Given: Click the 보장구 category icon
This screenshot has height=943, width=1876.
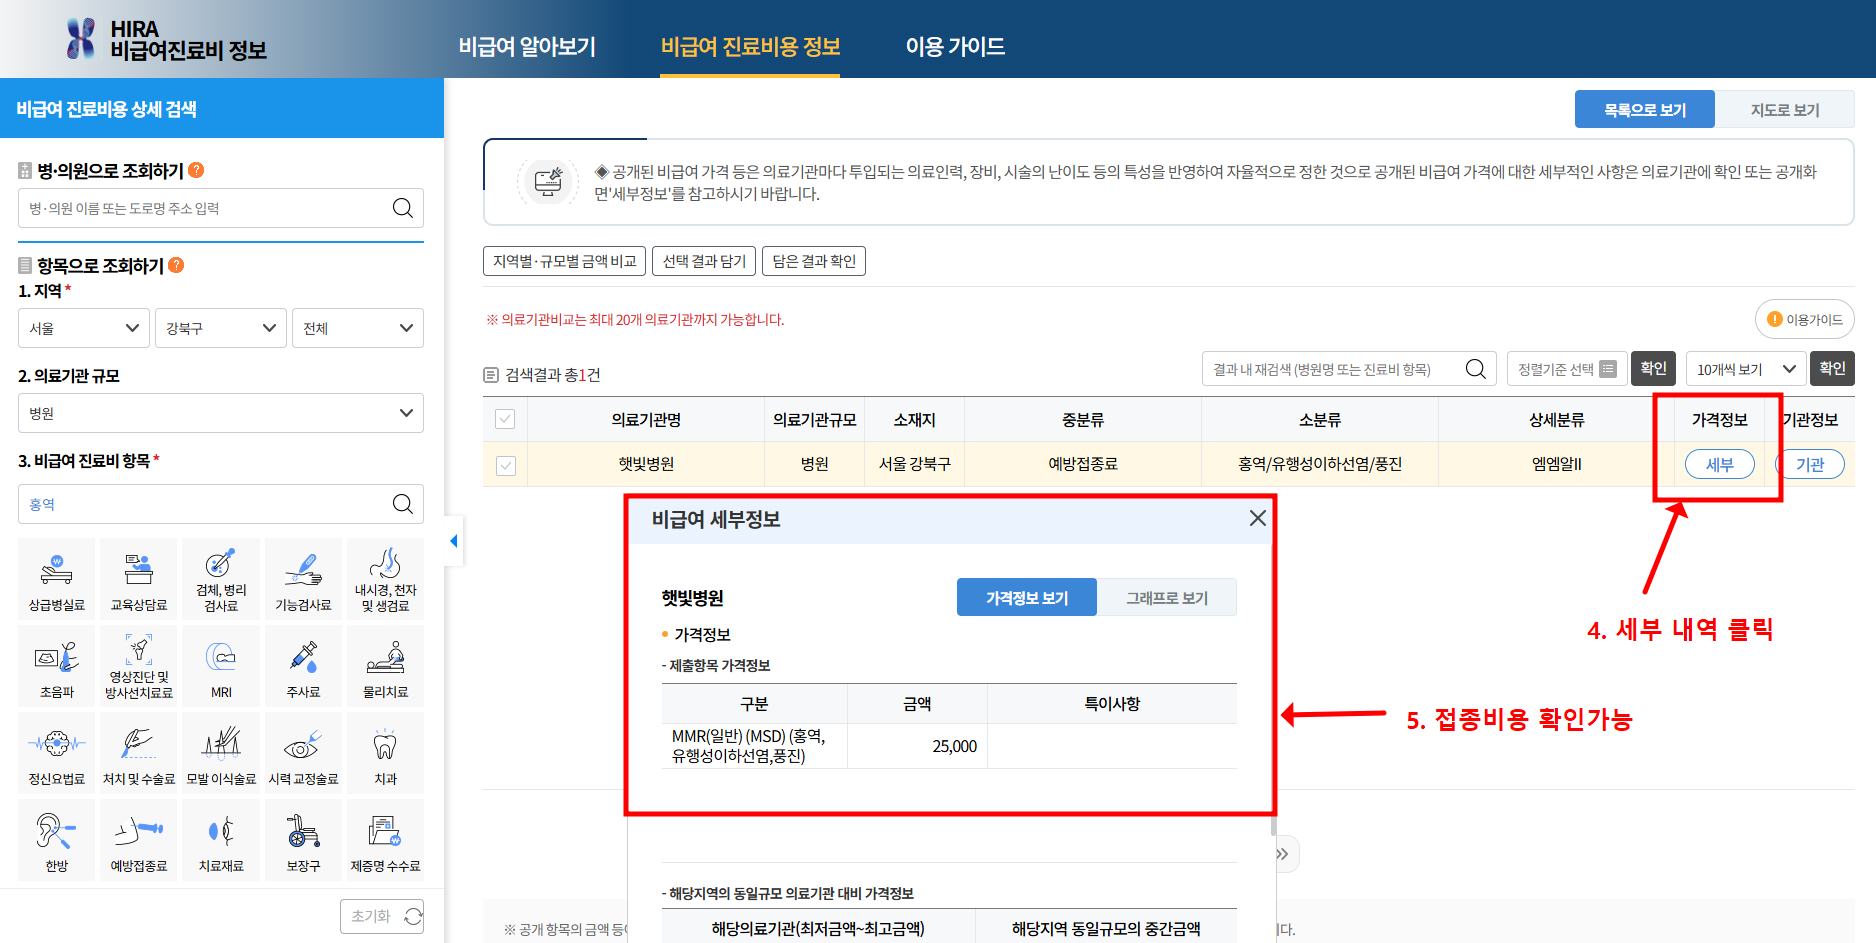Looking at the screenshot, I should click(303, 840).
